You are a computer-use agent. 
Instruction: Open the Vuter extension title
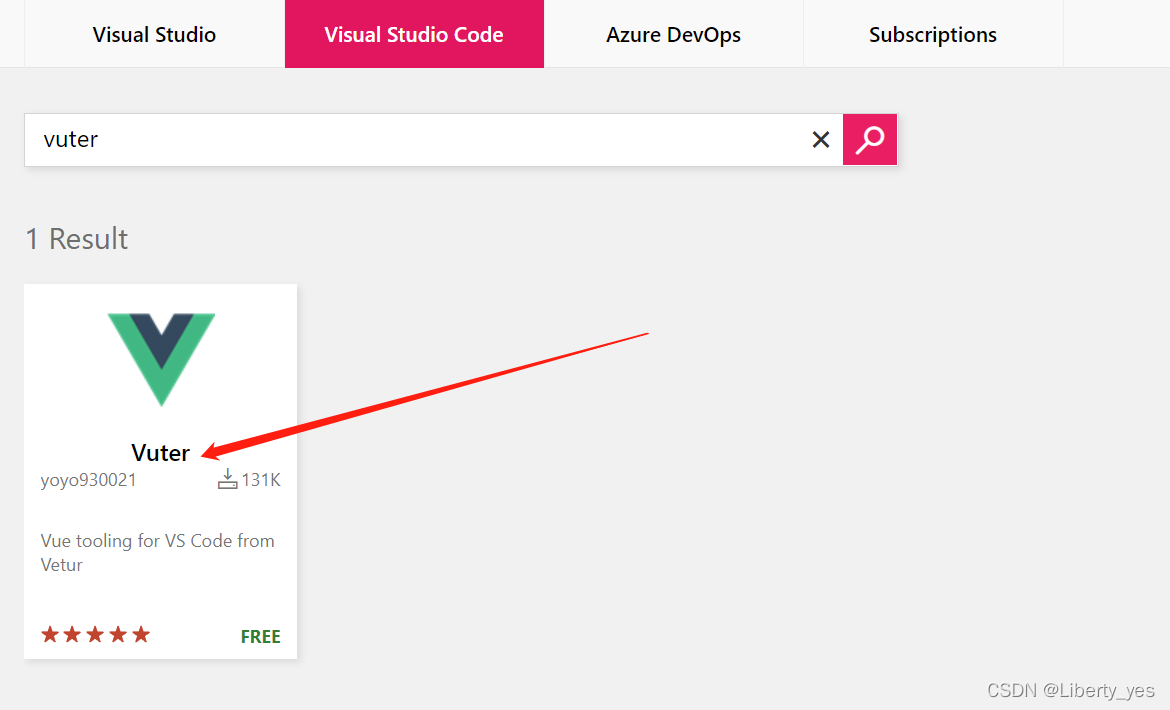[x=160, y=453]
